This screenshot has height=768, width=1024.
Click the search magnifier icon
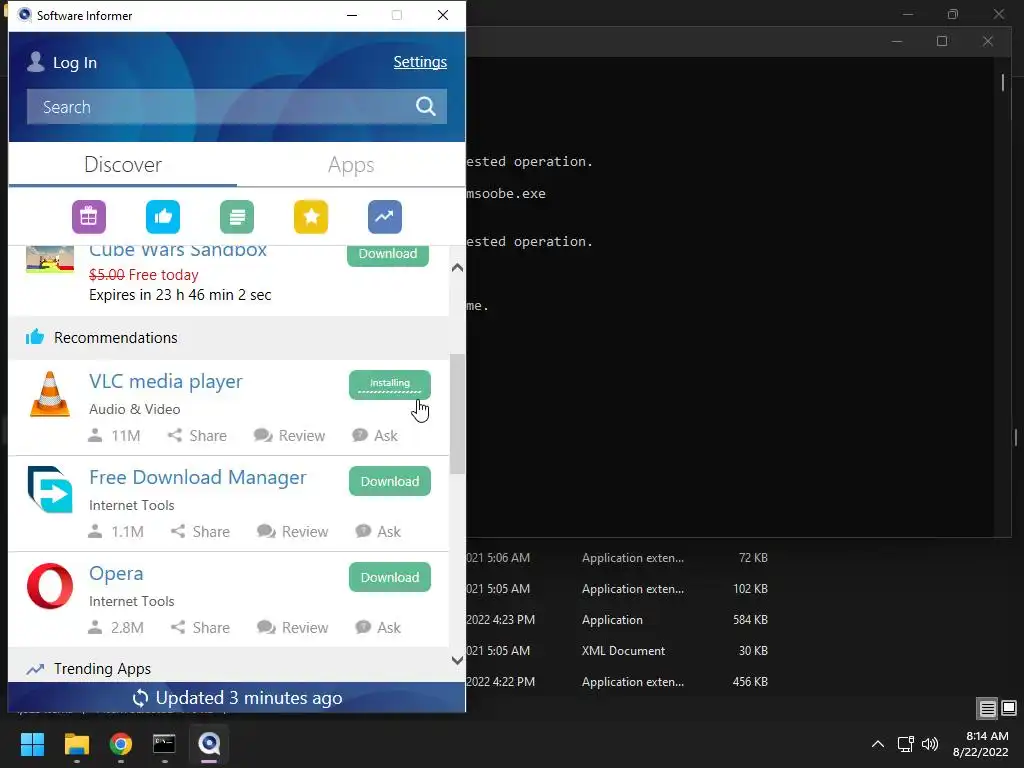426,106
